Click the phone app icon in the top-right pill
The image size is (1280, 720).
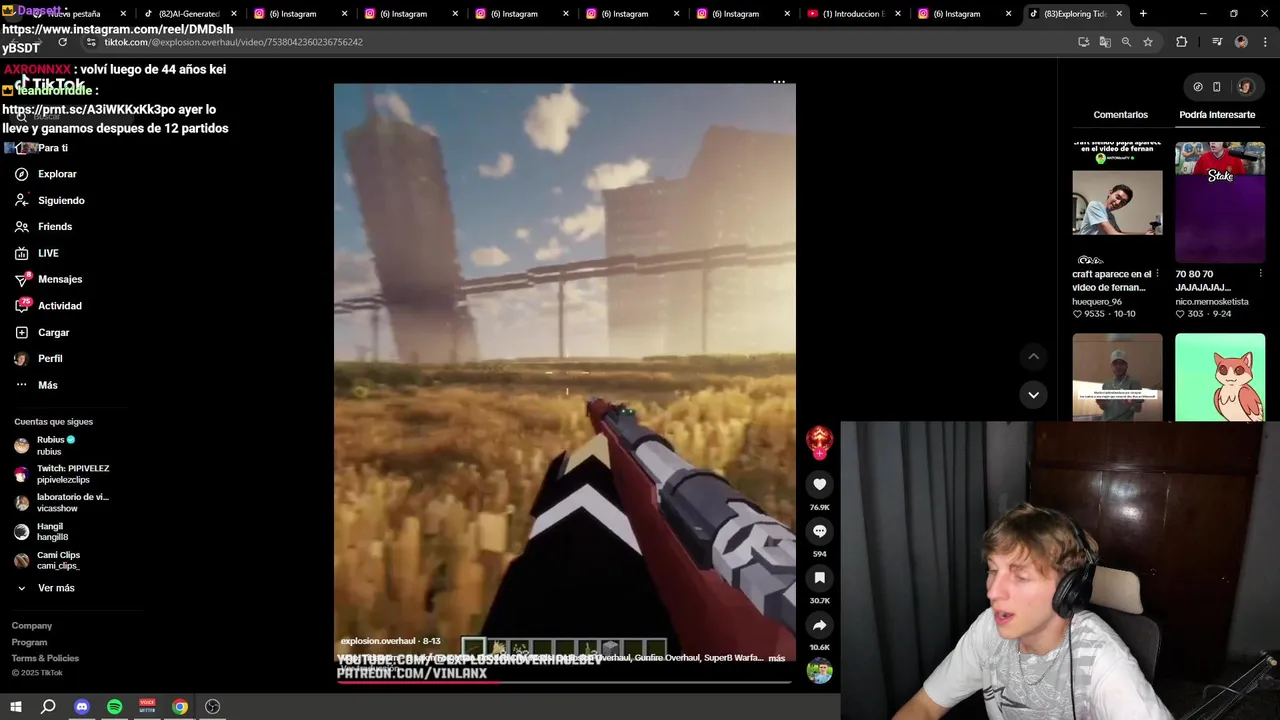[x=1216, y=87]
